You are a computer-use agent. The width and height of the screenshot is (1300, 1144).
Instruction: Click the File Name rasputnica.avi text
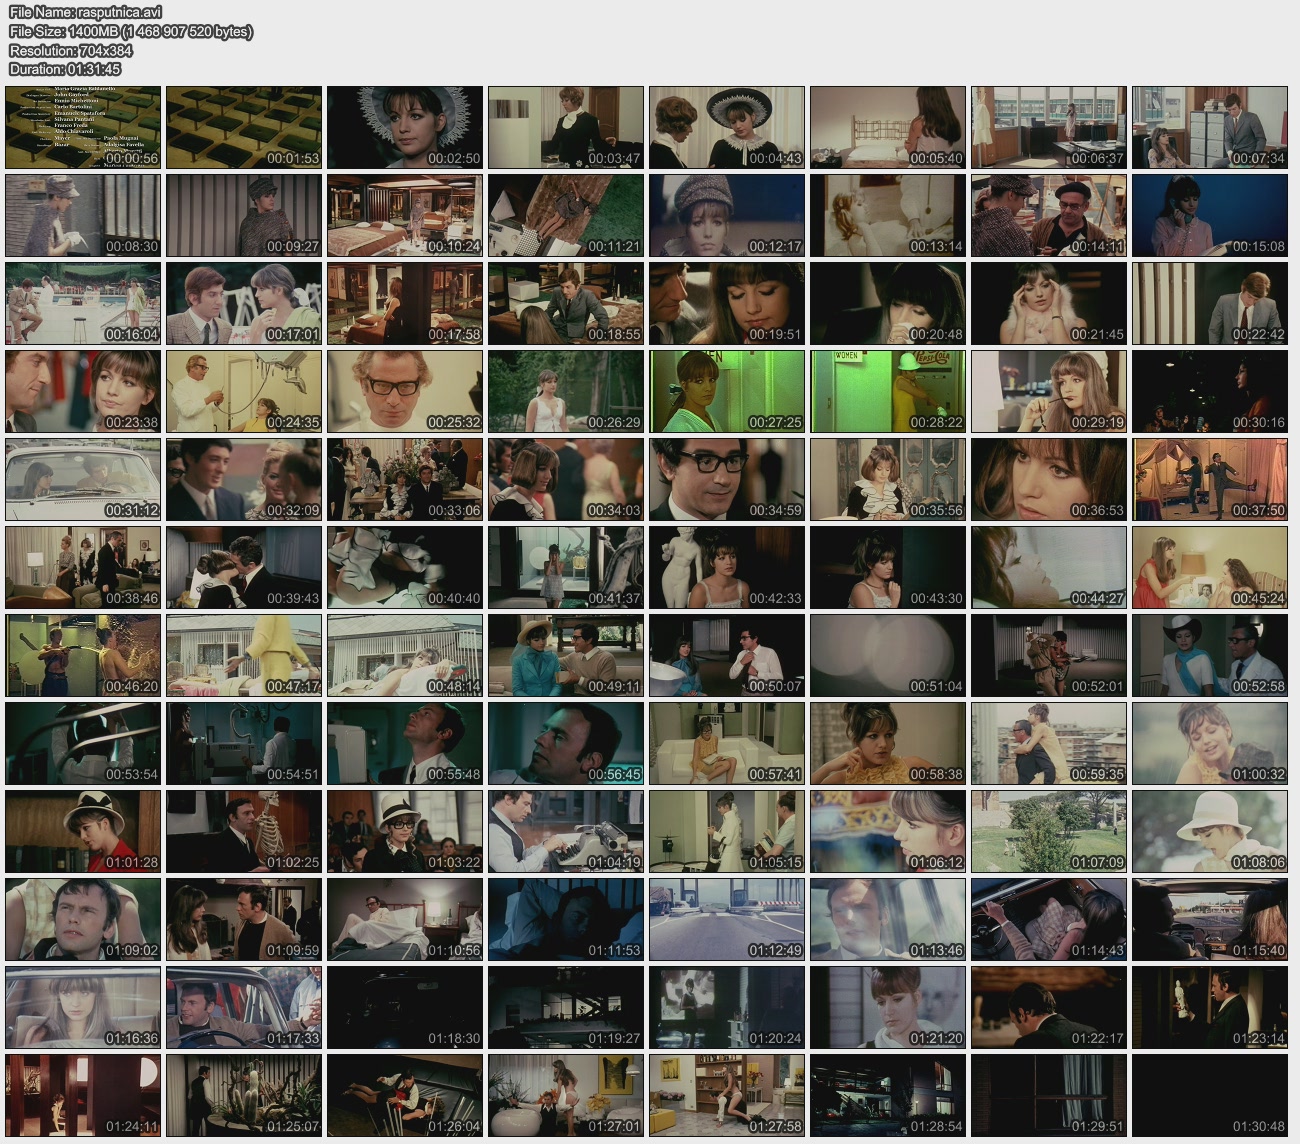pyautogui.click(x=85, y=13)
